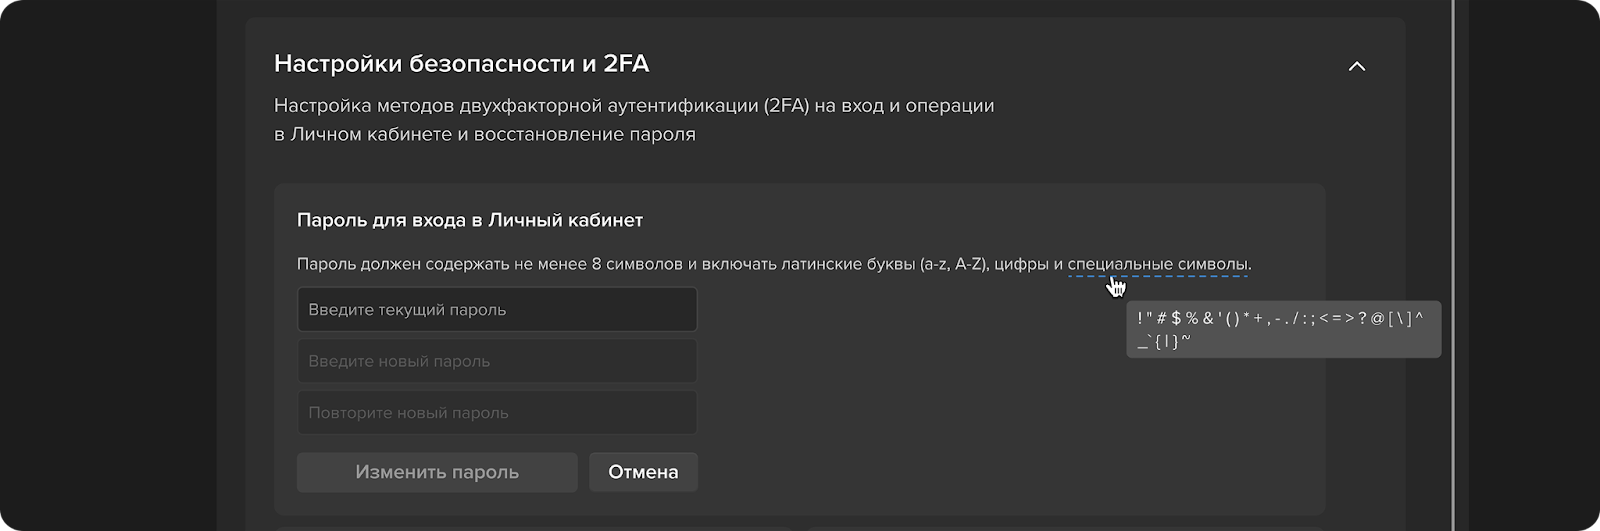Click the word 'цифры' in password requirements
Screen dimensions: 1600x531
point(1021,265)
